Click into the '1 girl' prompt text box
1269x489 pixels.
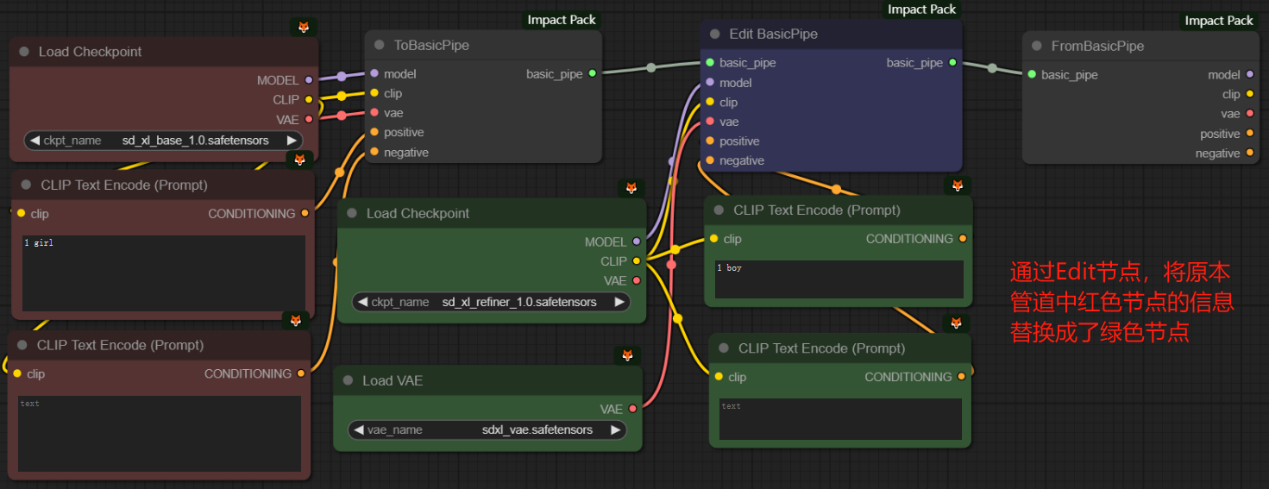pos(163,273)
